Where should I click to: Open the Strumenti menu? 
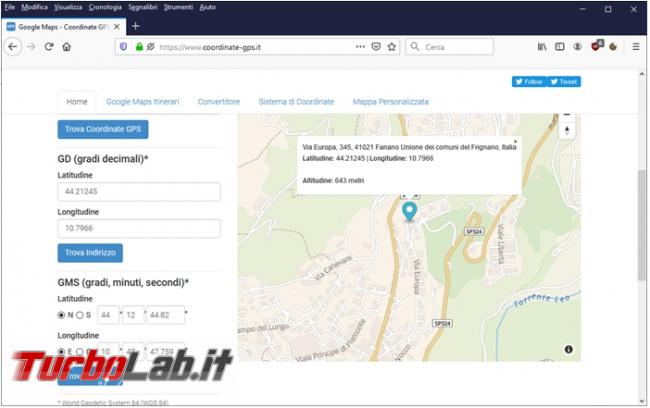tap(178, 7)
